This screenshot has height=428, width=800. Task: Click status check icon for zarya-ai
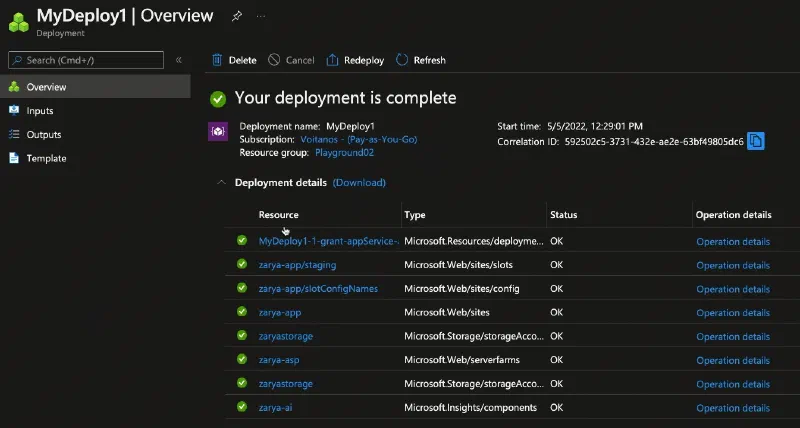242,407
